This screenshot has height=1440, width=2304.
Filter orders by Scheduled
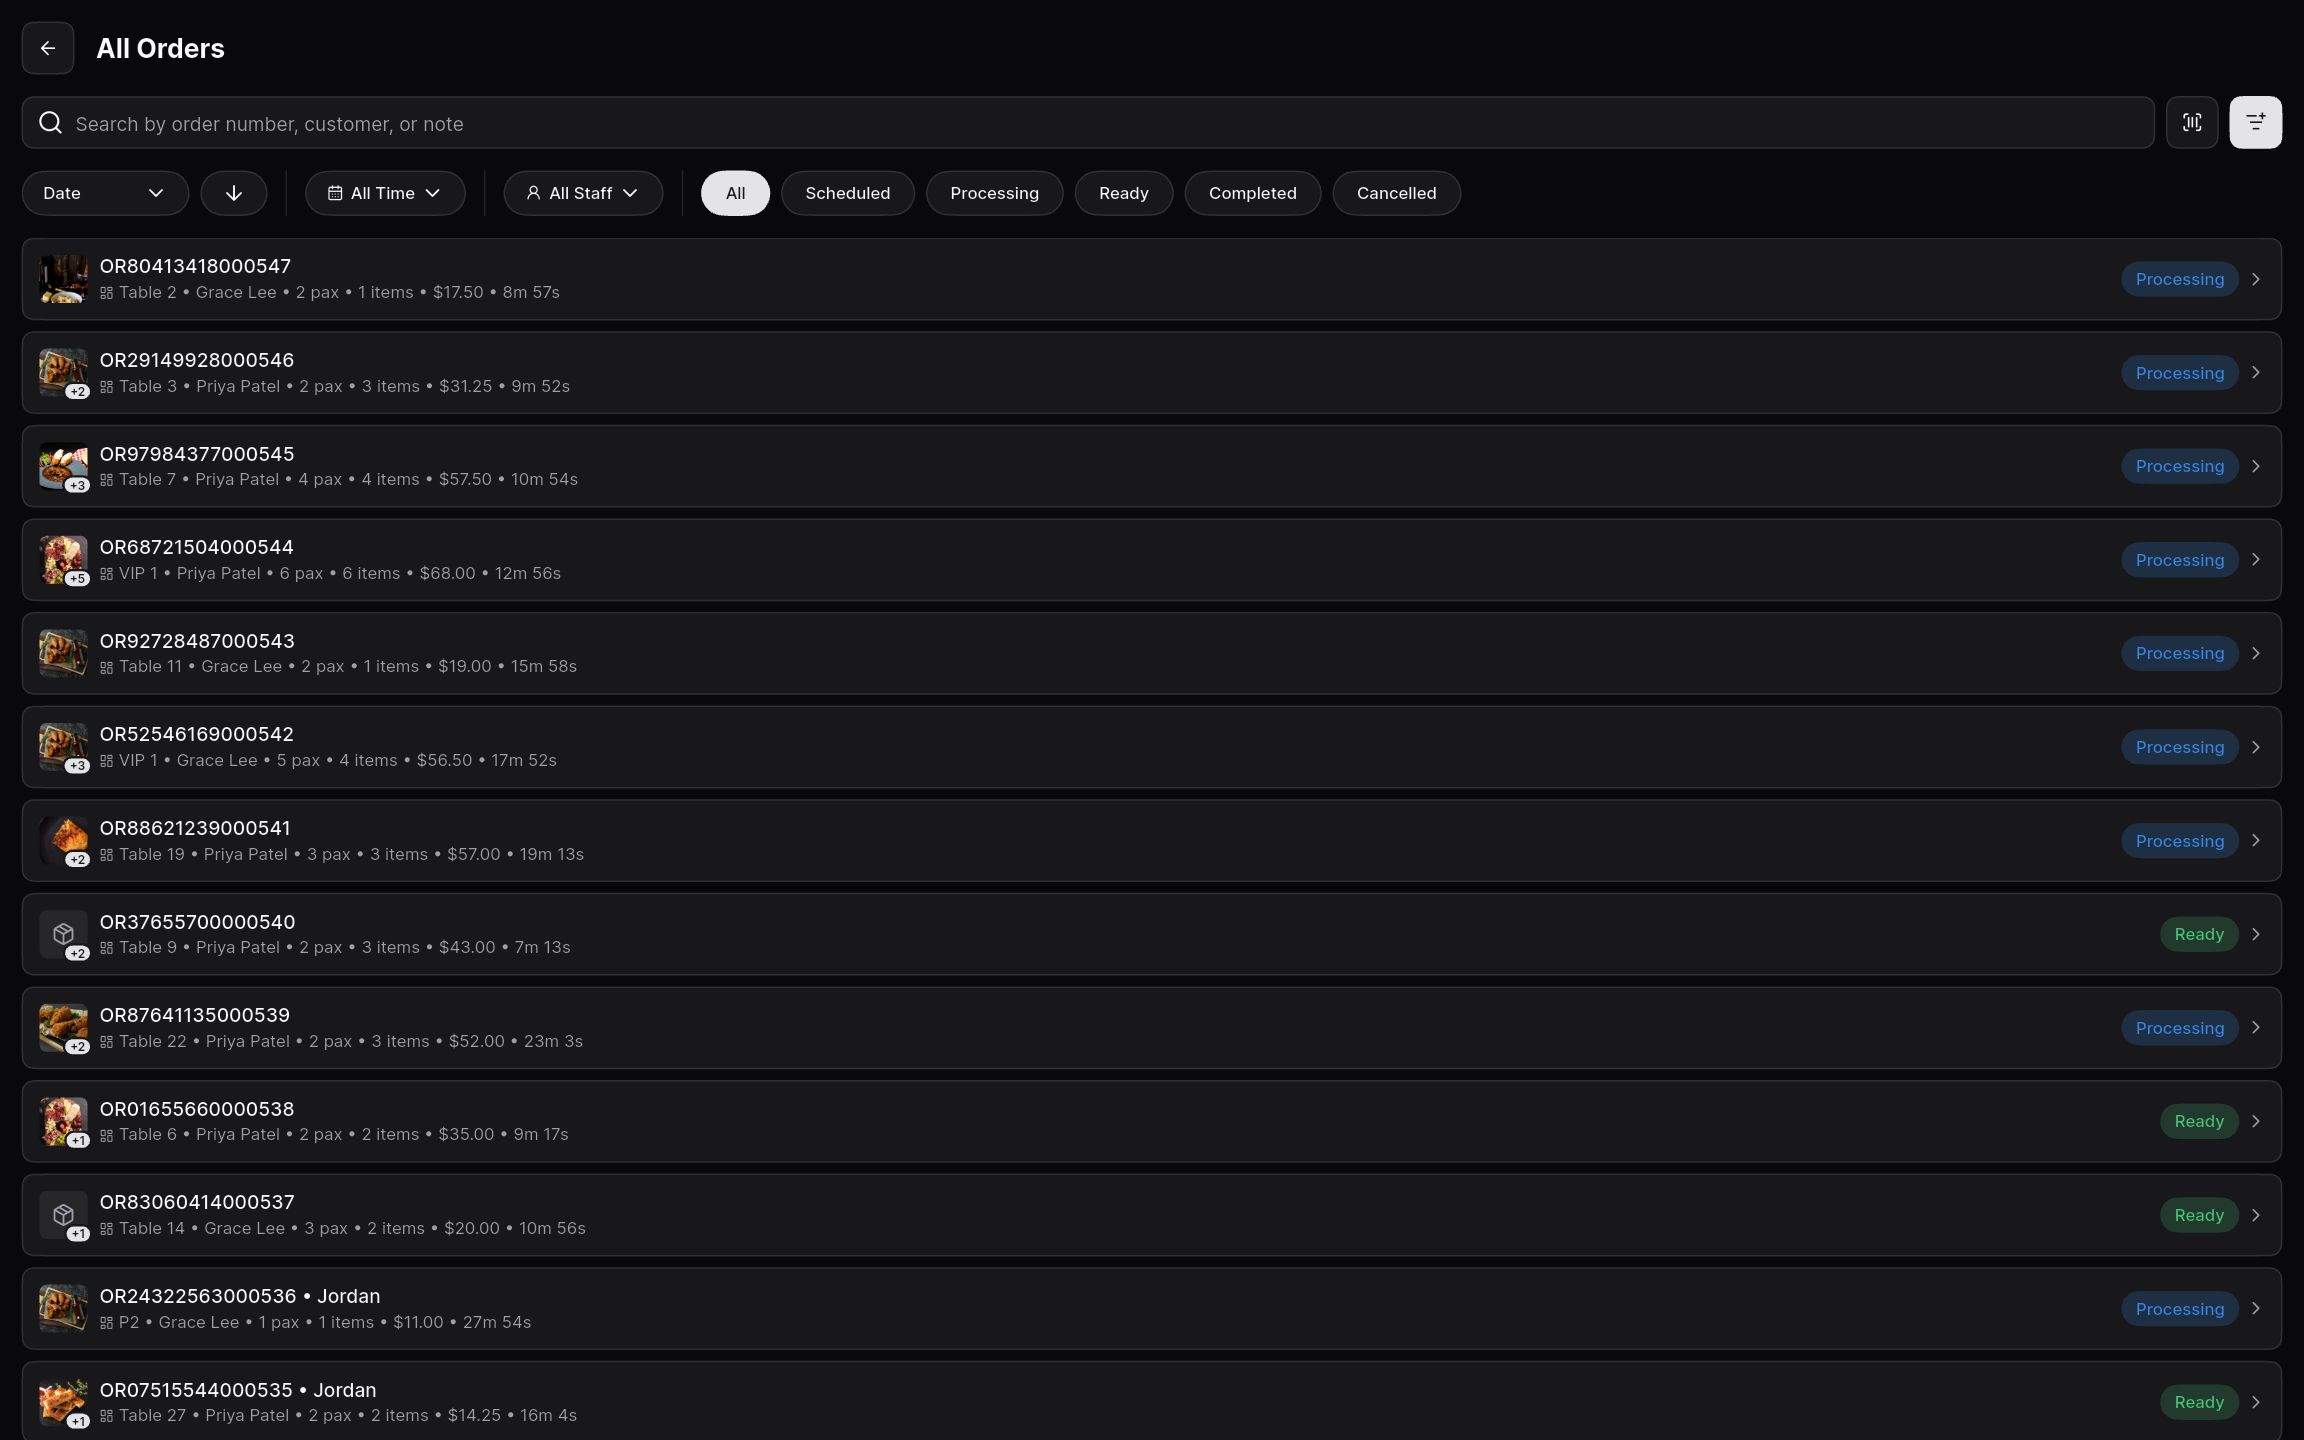point(847,193)
